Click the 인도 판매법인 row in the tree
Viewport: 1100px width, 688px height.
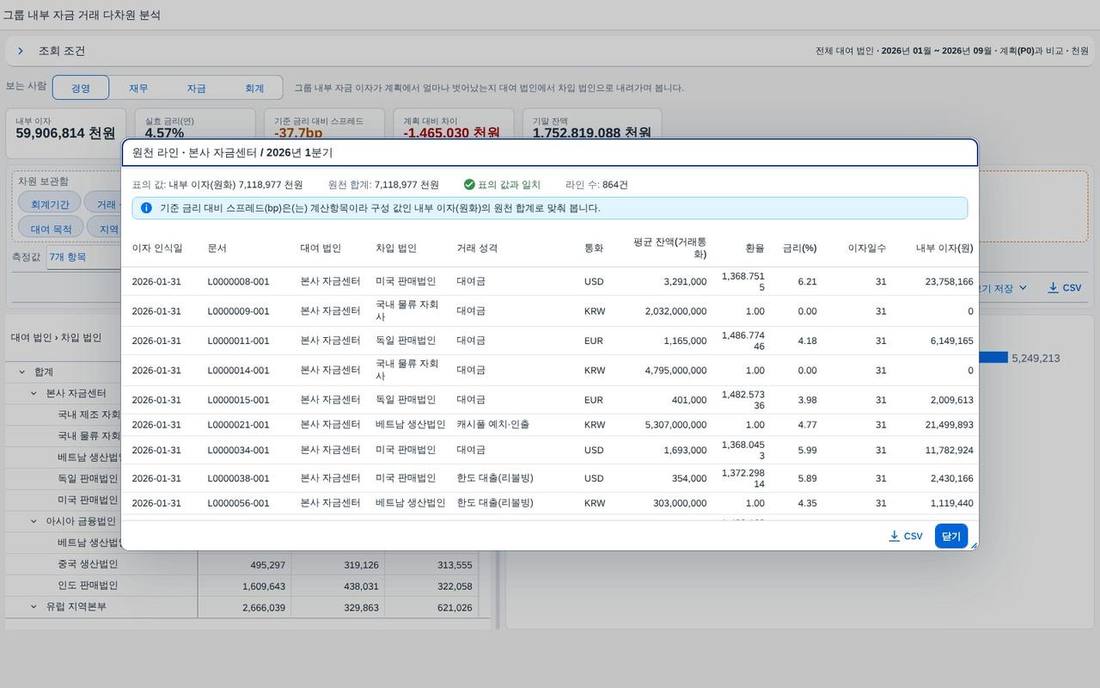click(x=88, y=585)
